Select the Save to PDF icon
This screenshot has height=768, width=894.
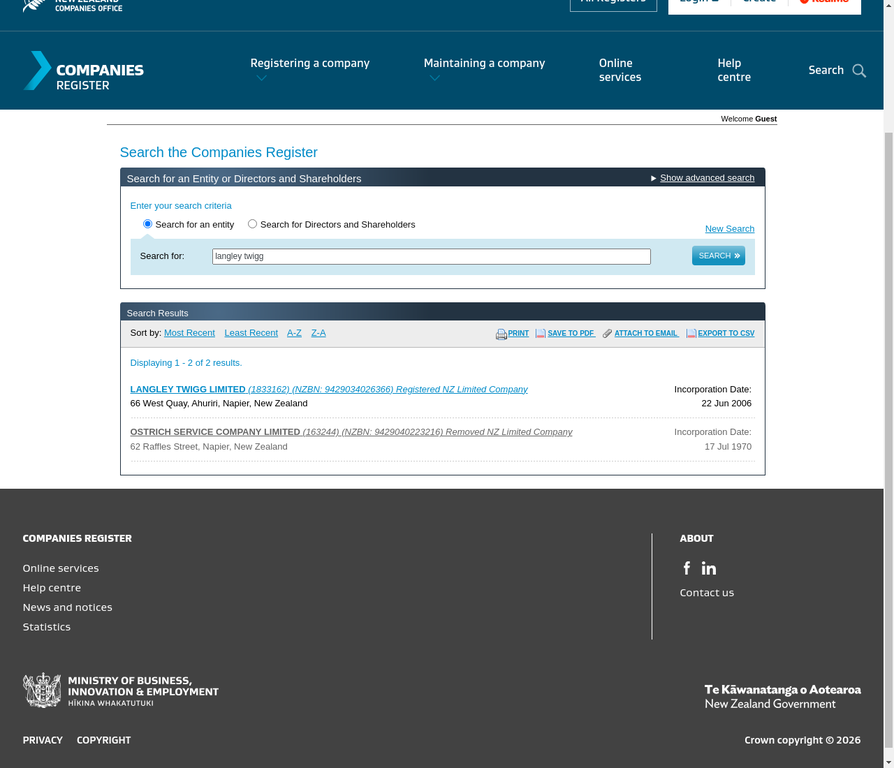click(x=540, y=333)
